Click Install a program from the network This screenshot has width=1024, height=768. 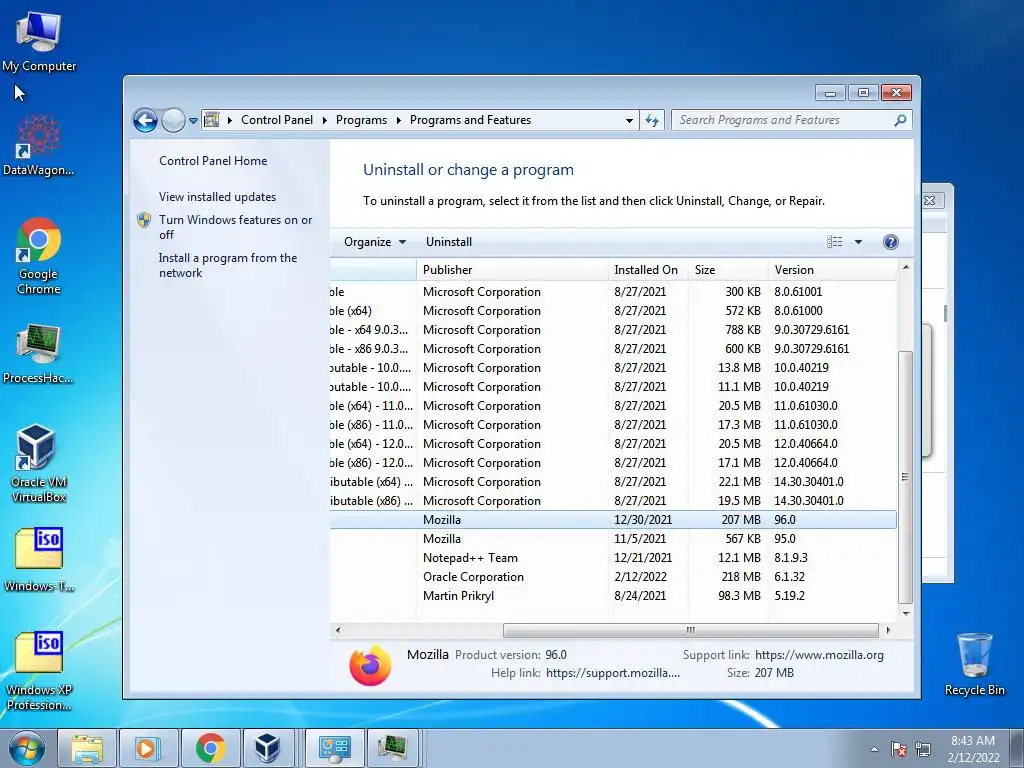227,265
